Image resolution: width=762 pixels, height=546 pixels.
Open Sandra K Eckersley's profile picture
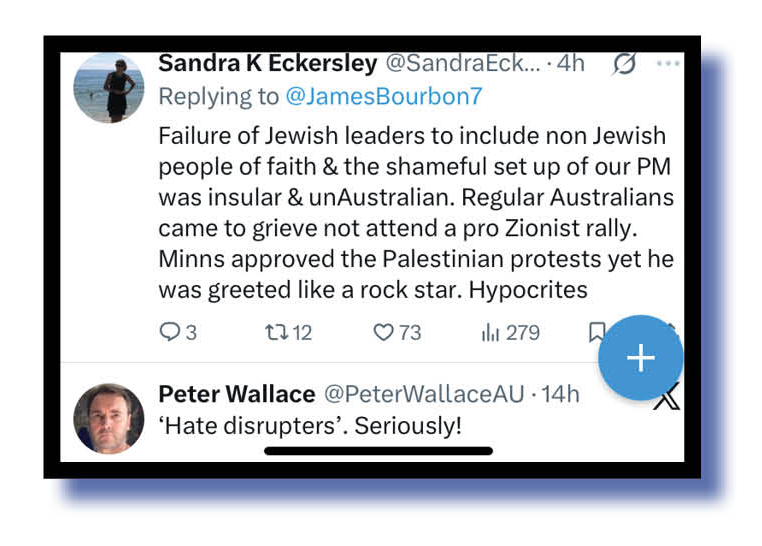110,88
